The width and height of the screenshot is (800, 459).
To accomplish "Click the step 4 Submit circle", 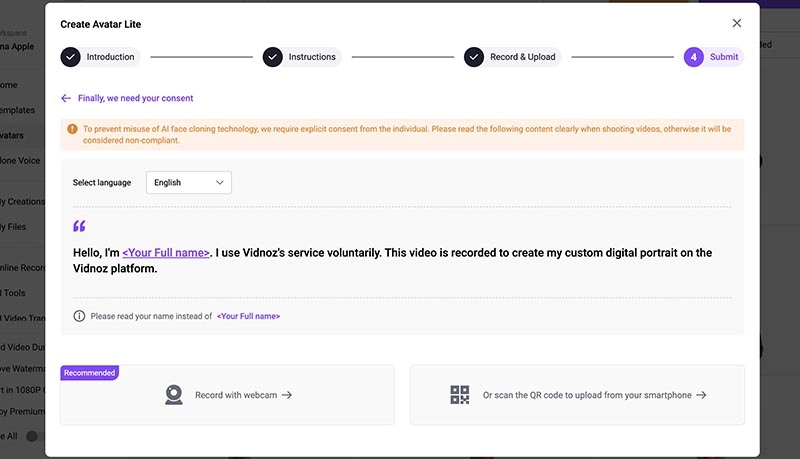I will click(x=693, y=57).
